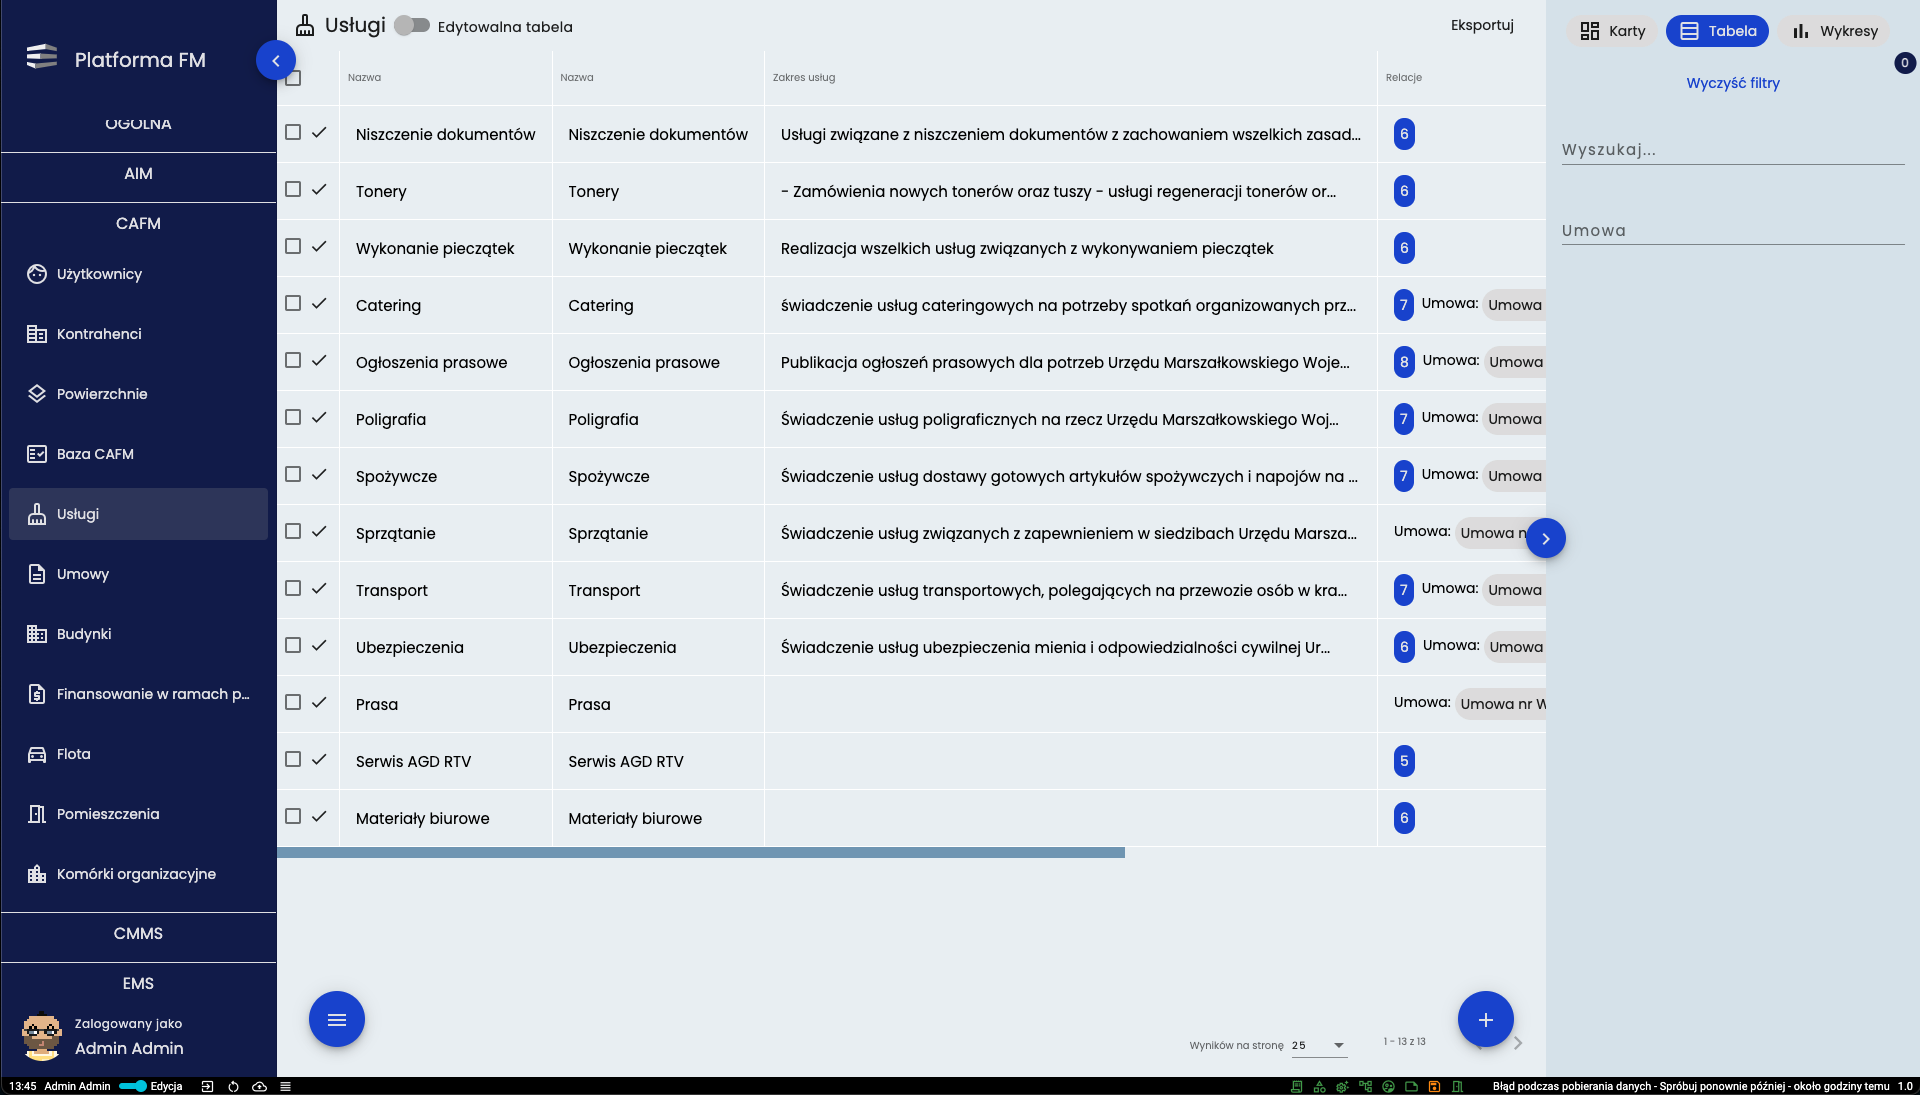Image resolution: width=1920 pixels, height=1095 pixels.
Task: Open the blue round menu button
Action: coord(337,1019)
